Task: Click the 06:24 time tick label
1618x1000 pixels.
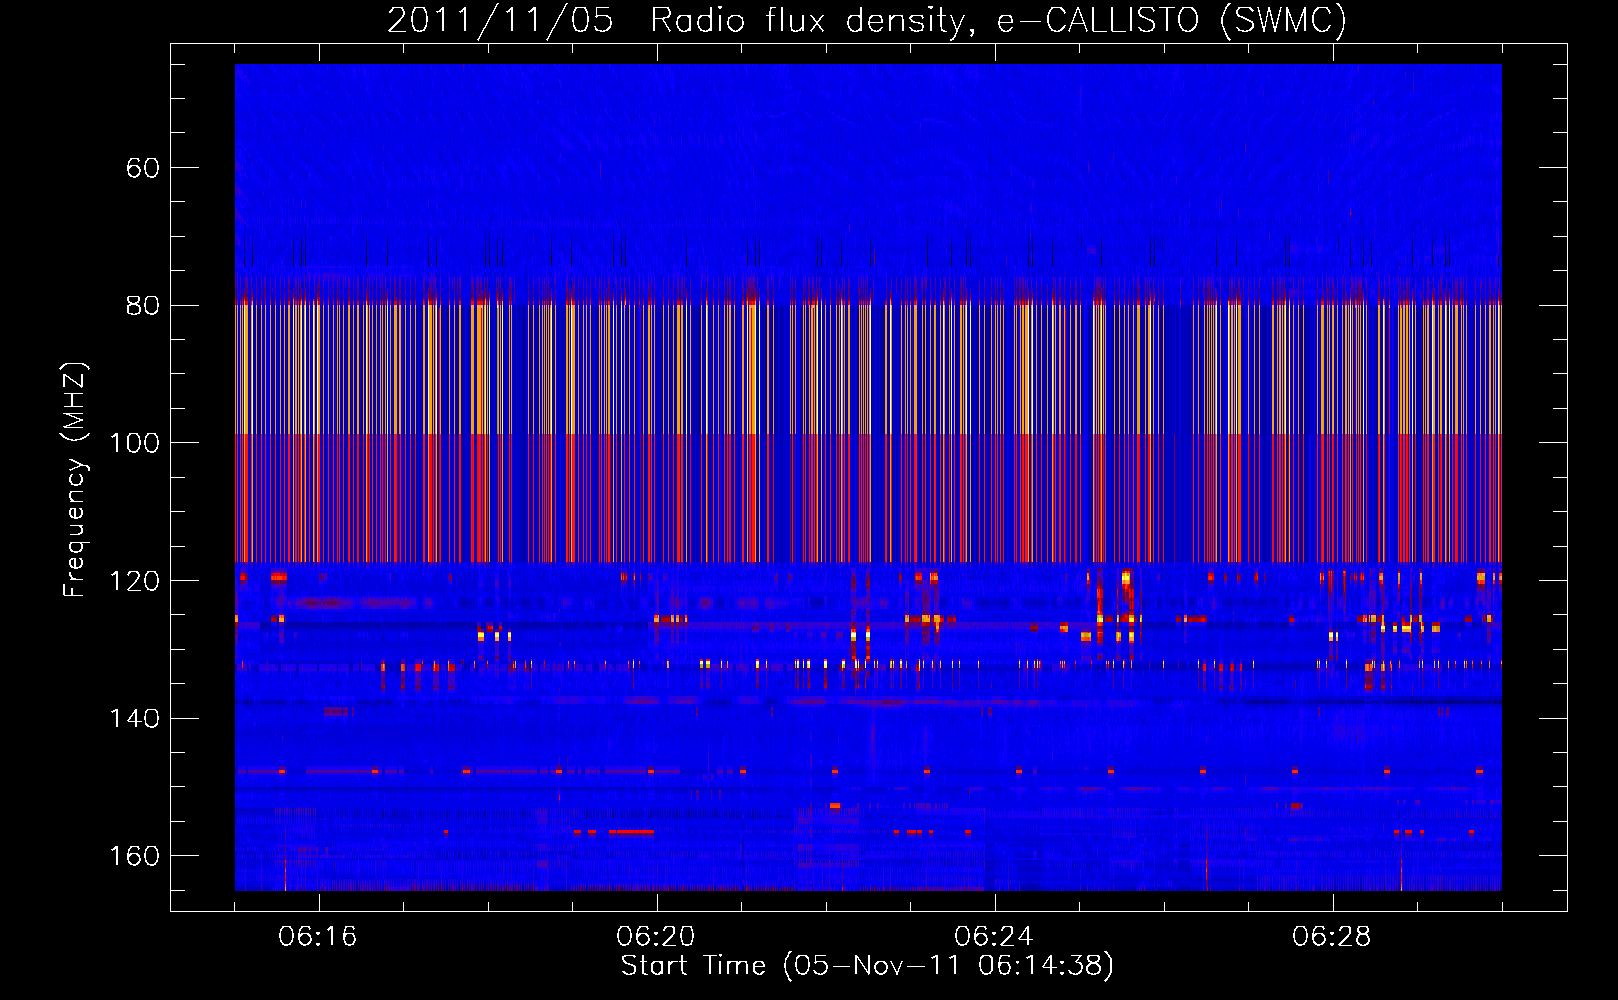Action: pyautogui.click(x=994, y=936)
